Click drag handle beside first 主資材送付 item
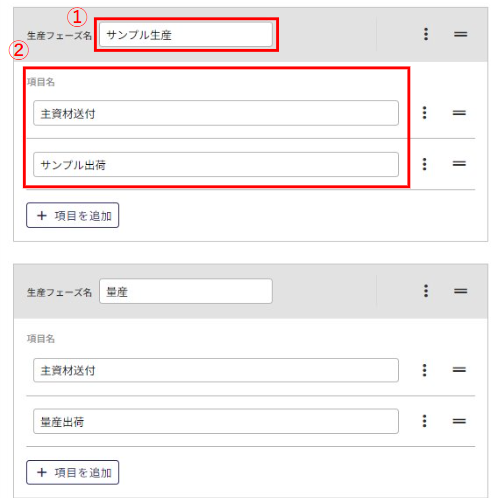Screen dimensions: 494x498 [459, 113]
